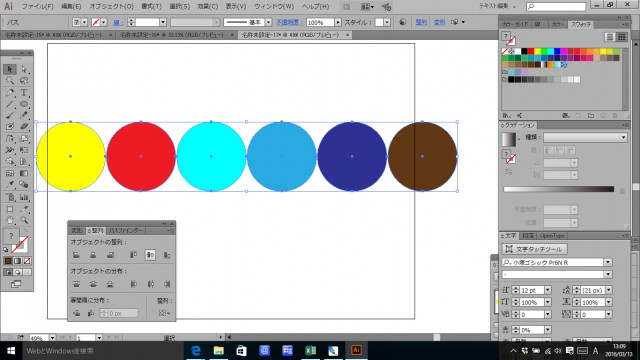Switch to the カラーガイド tab
This screenshot has width=640, height=360.
point(514,24)
